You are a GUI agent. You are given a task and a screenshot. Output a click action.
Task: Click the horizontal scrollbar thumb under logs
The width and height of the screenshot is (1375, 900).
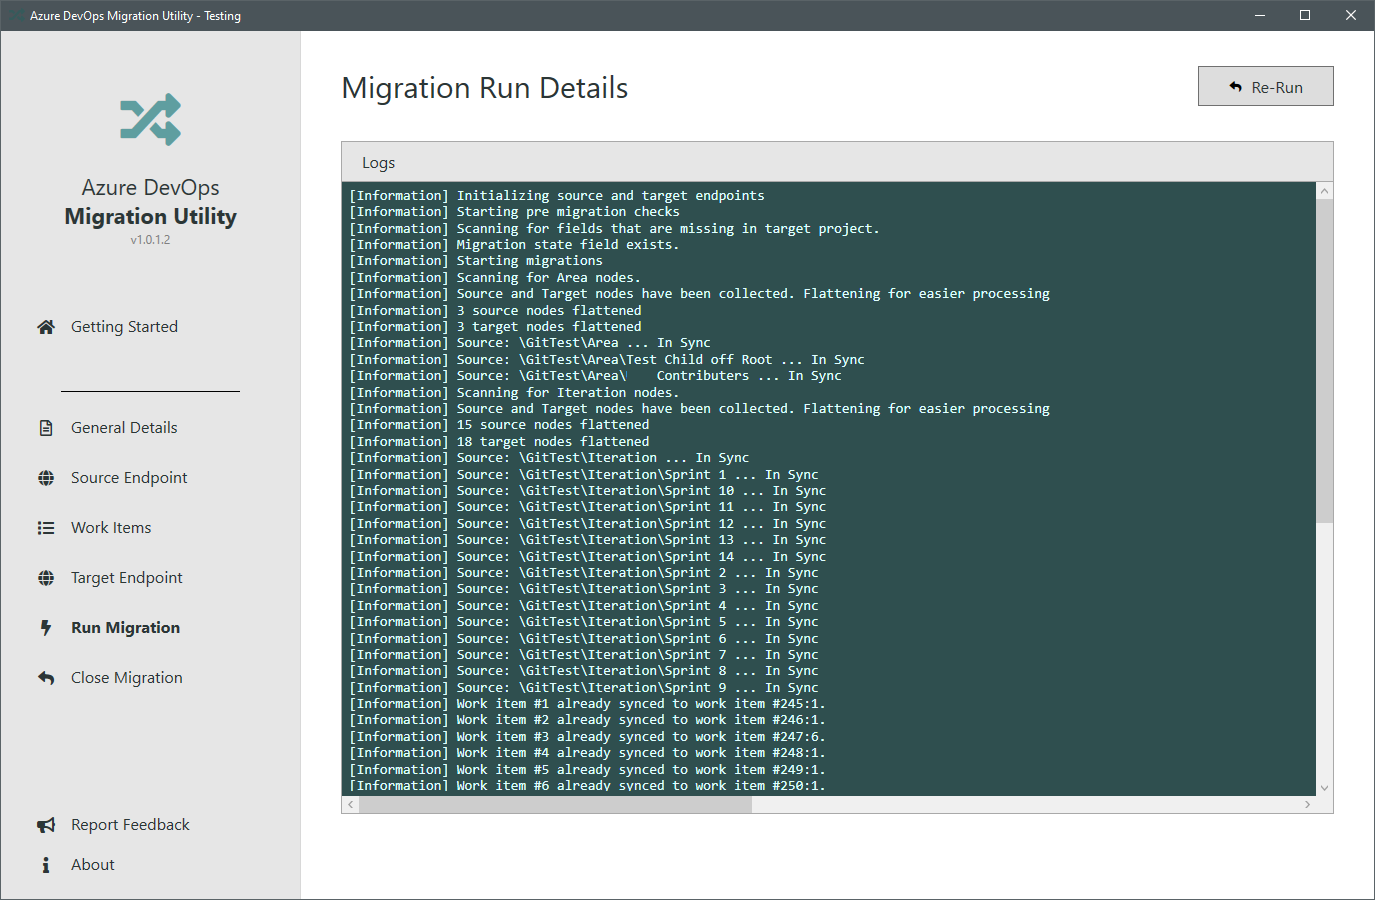pyautogui.click(x=555, y=805)
